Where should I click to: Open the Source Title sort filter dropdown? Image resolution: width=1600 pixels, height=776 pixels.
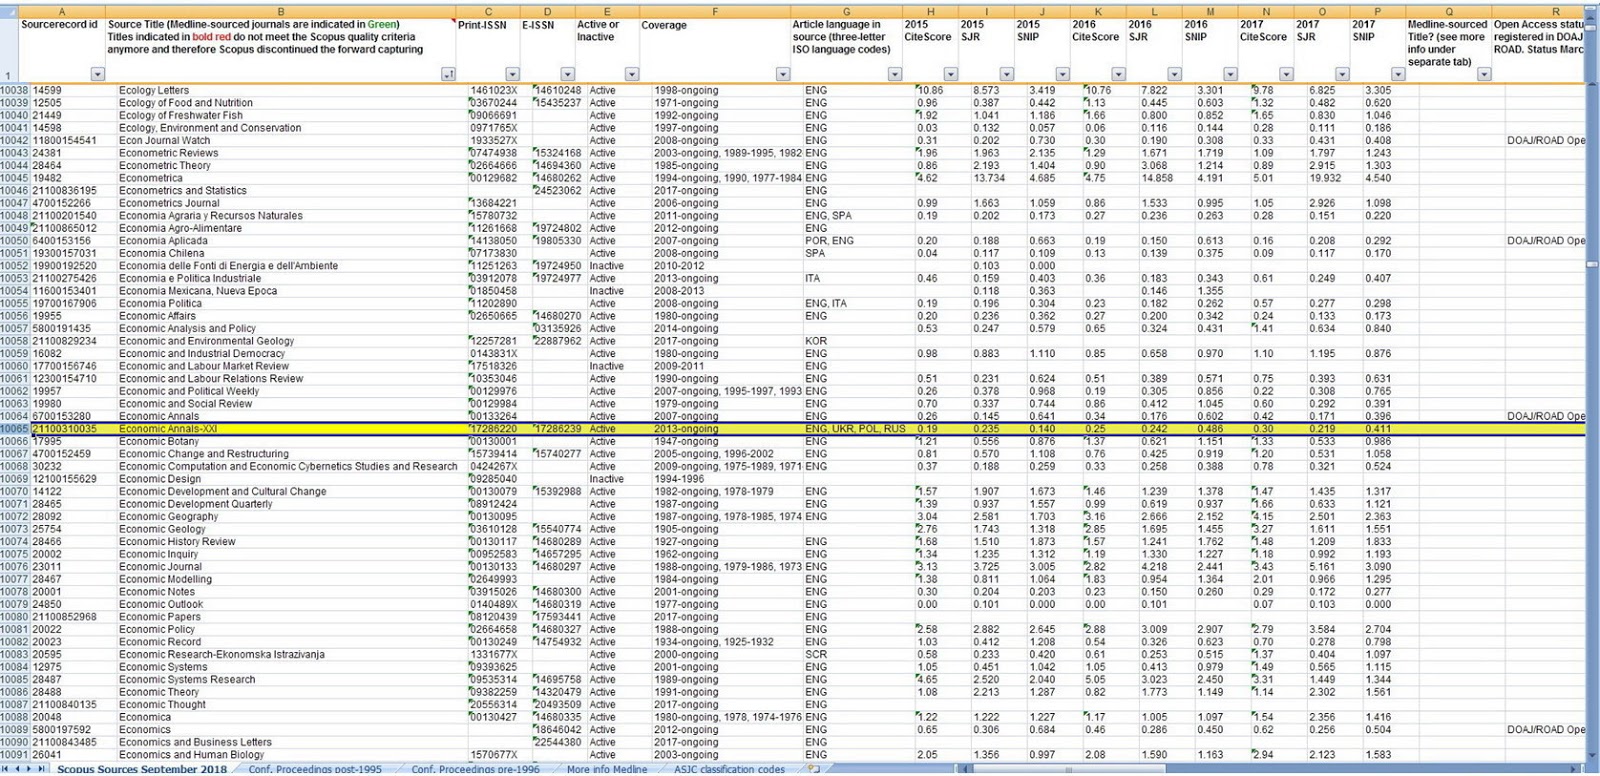pos(448,74)
